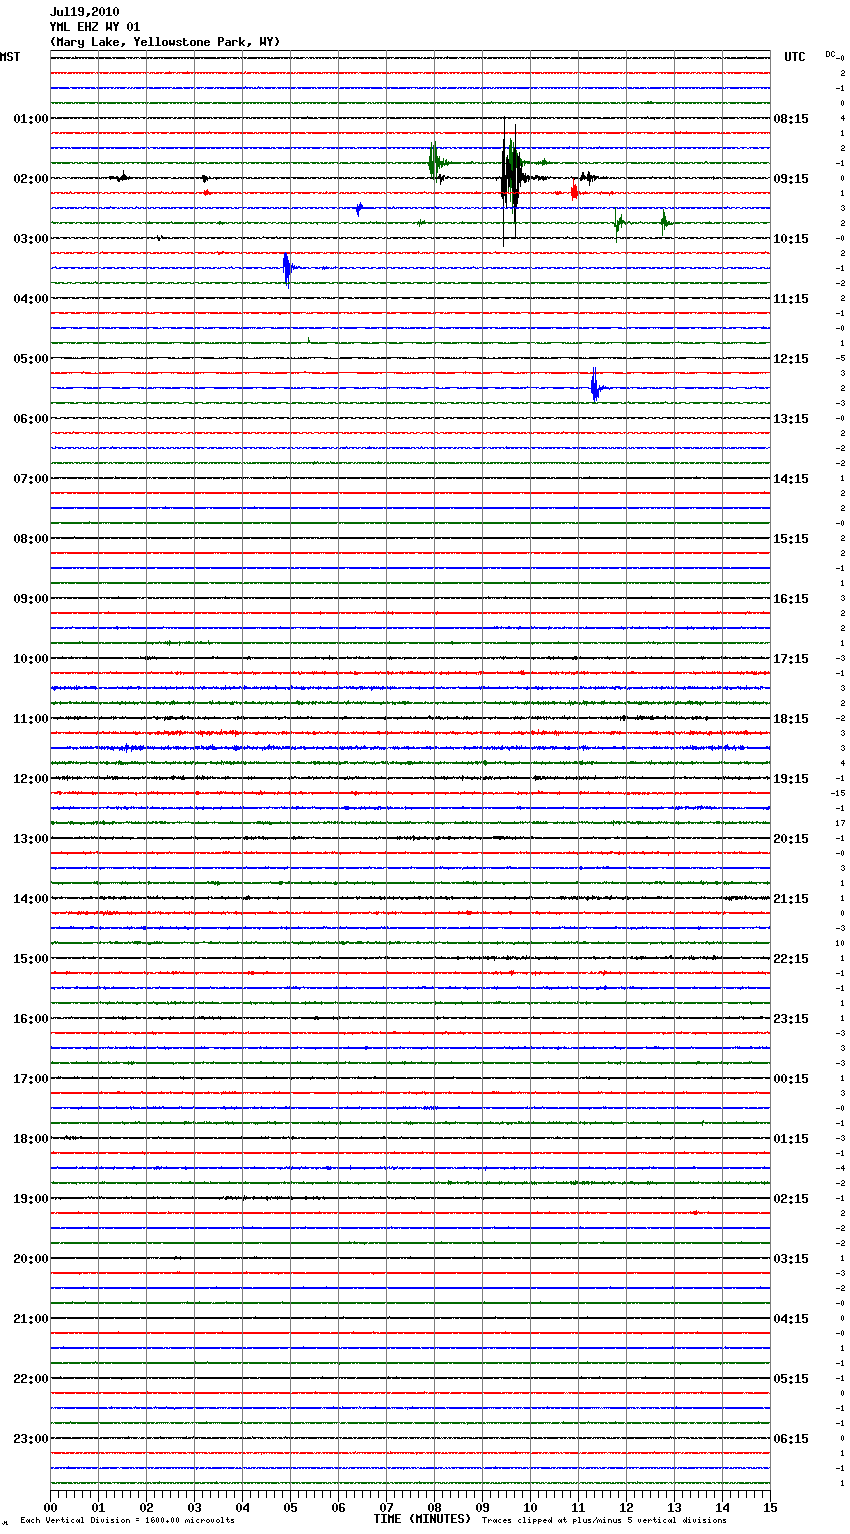Click the Mary Lake, Yellowstone Park location text
The height and width of the screenshot is (1534, 850).
(x=165, y=42)
